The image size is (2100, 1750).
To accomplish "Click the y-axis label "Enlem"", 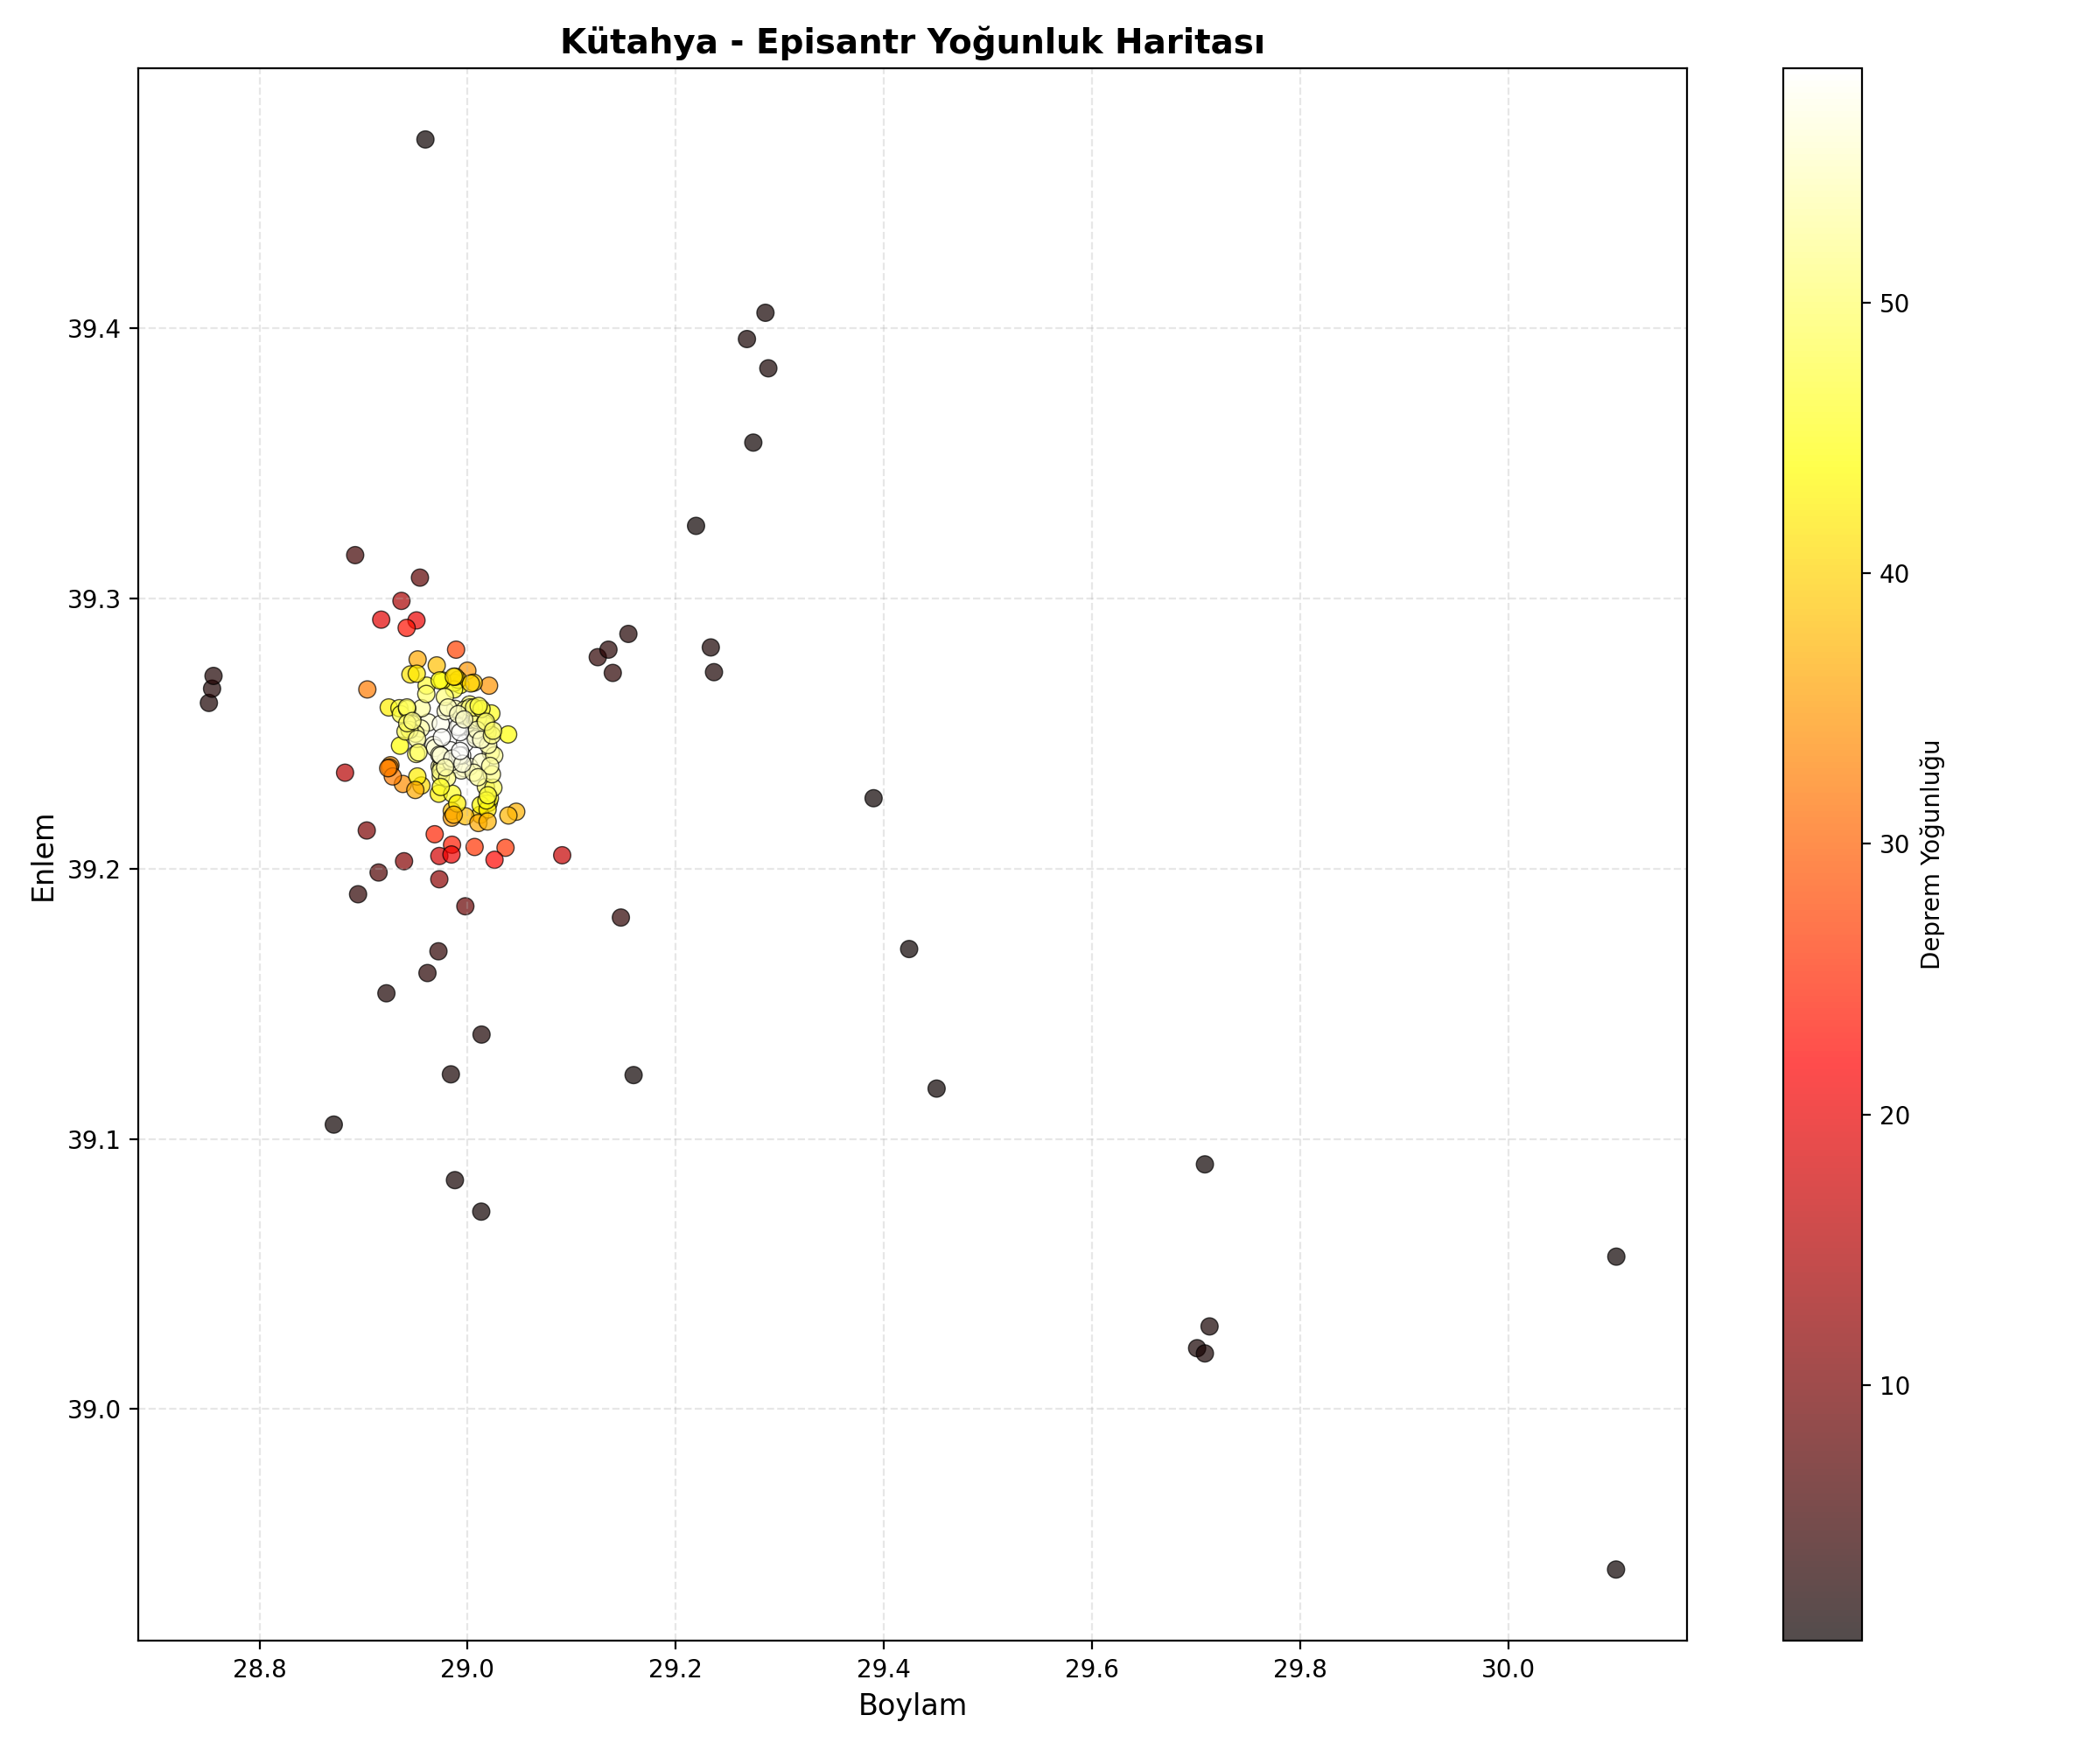I will [44, 857].
